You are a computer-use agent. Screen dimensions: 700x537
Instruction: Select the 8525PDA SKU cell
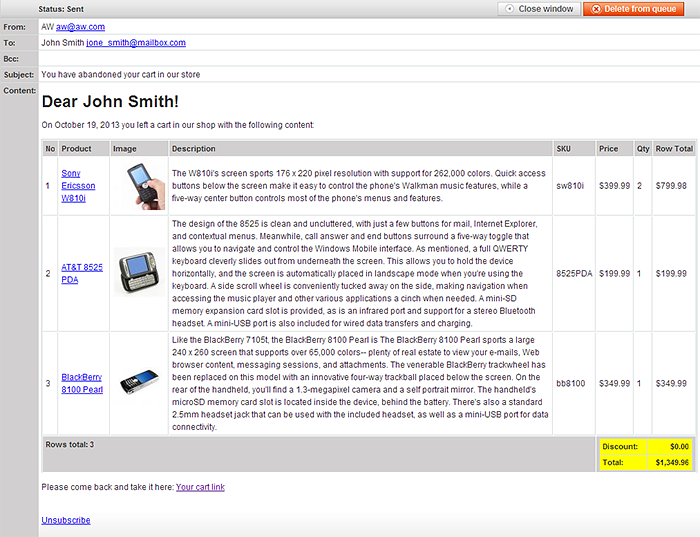pos(574,274)
